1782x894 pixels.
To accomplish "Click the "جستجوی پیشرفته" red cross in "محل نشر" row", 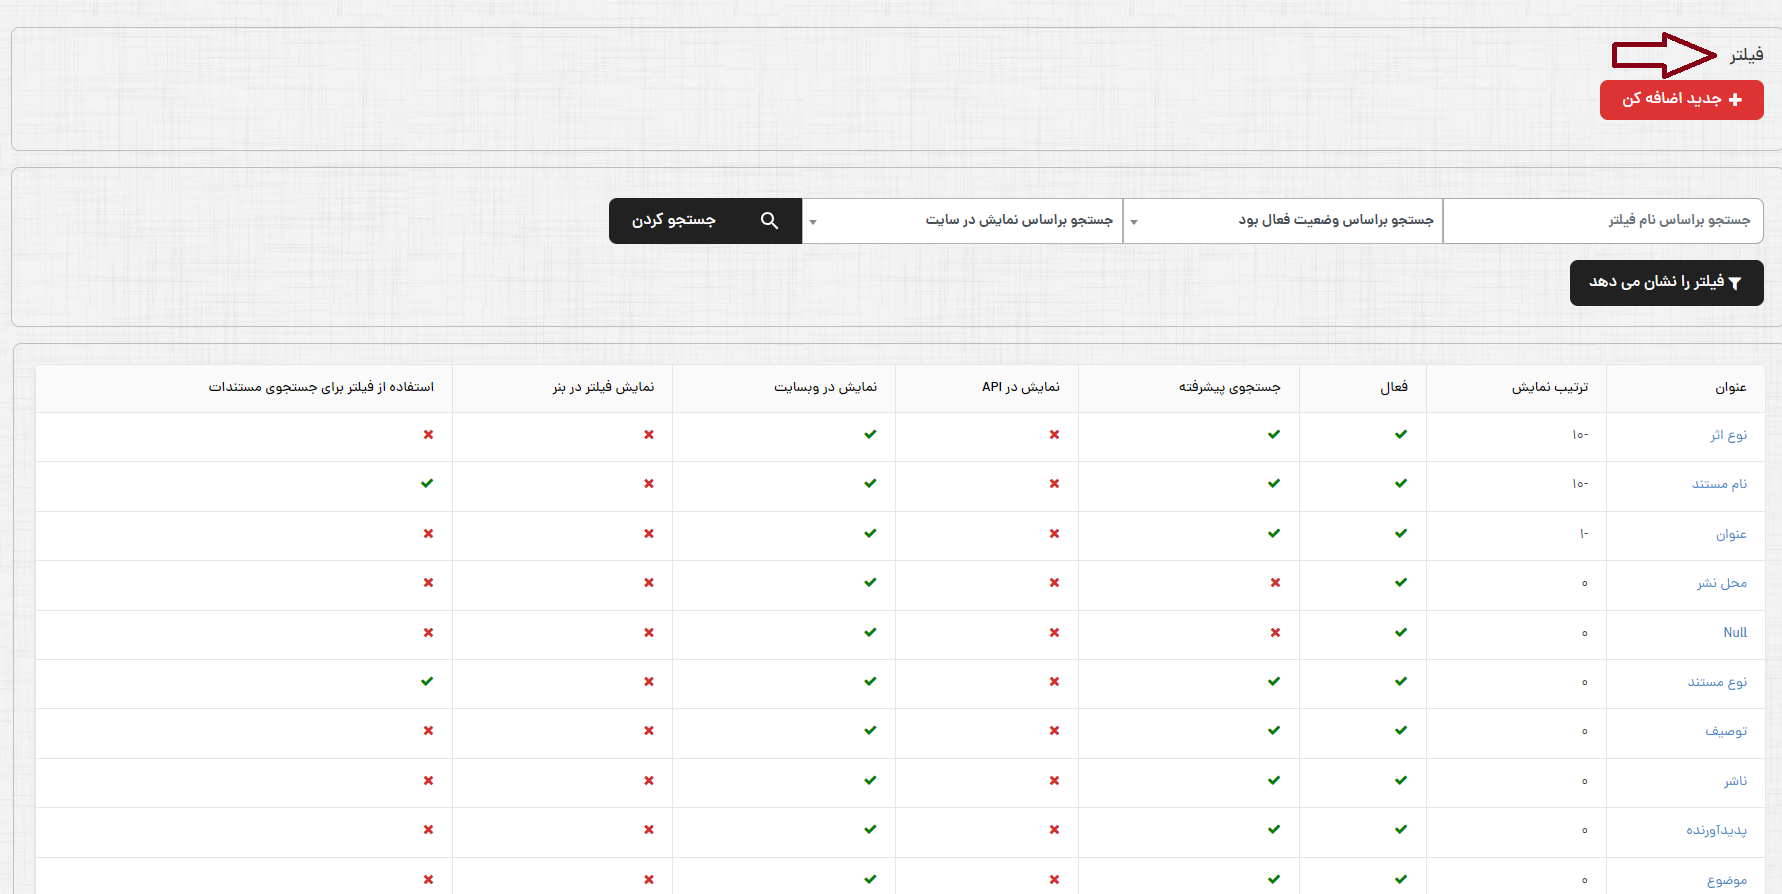I will [x=1275, y=583].
